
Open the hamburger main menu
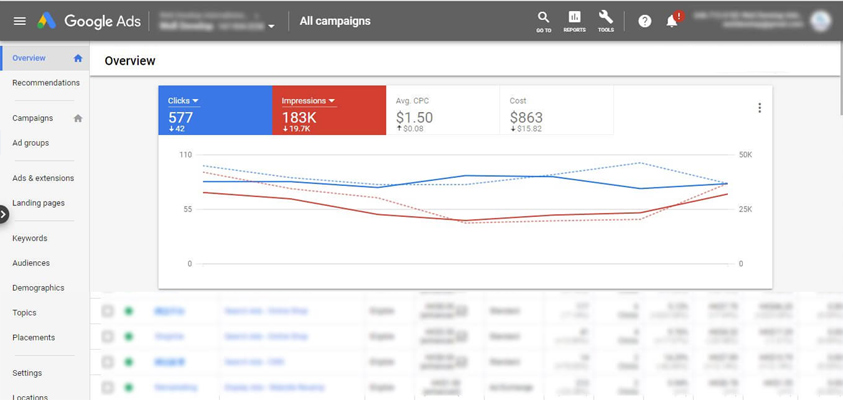pyautogui.click(x=19, y=21)
